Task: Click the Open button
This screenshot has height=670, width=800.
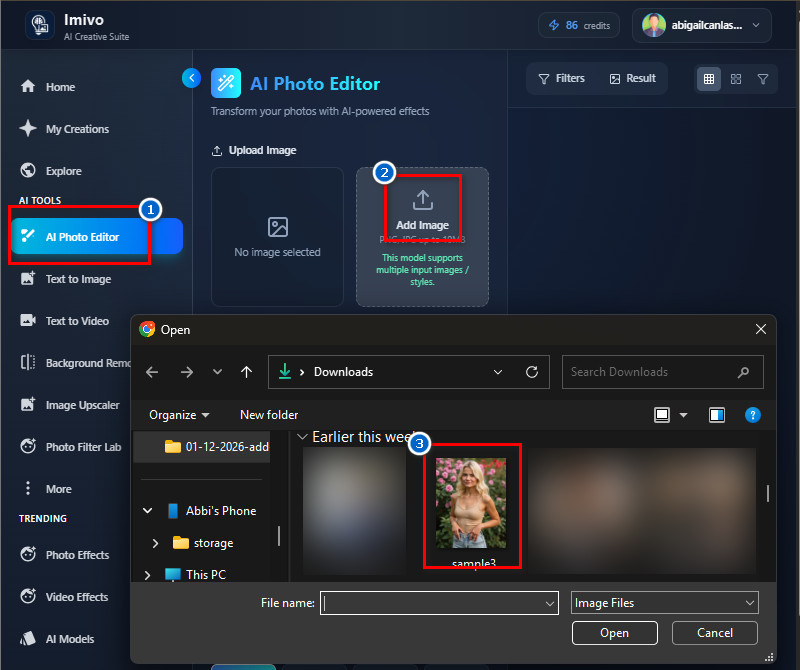Action: coord(614,633)
